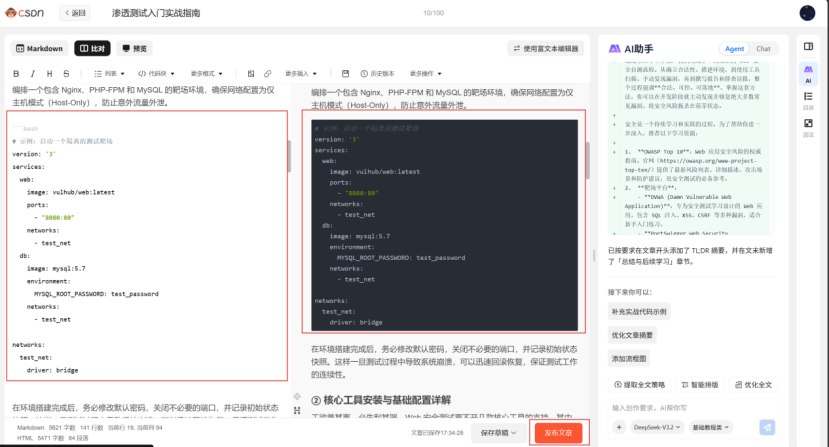Apply strikethrough formatting
Screen dimensions: 829x447
point(66,74)
